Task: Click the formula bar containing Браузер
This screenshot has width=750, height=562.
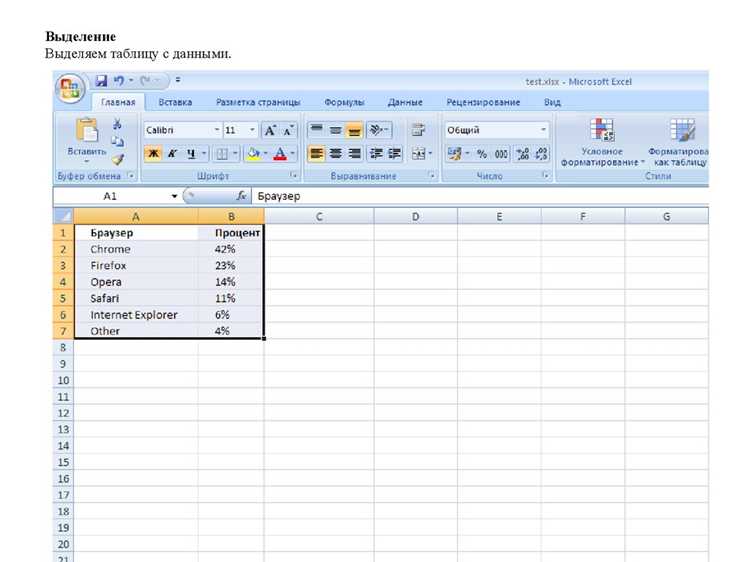Action: coord(480,196)
